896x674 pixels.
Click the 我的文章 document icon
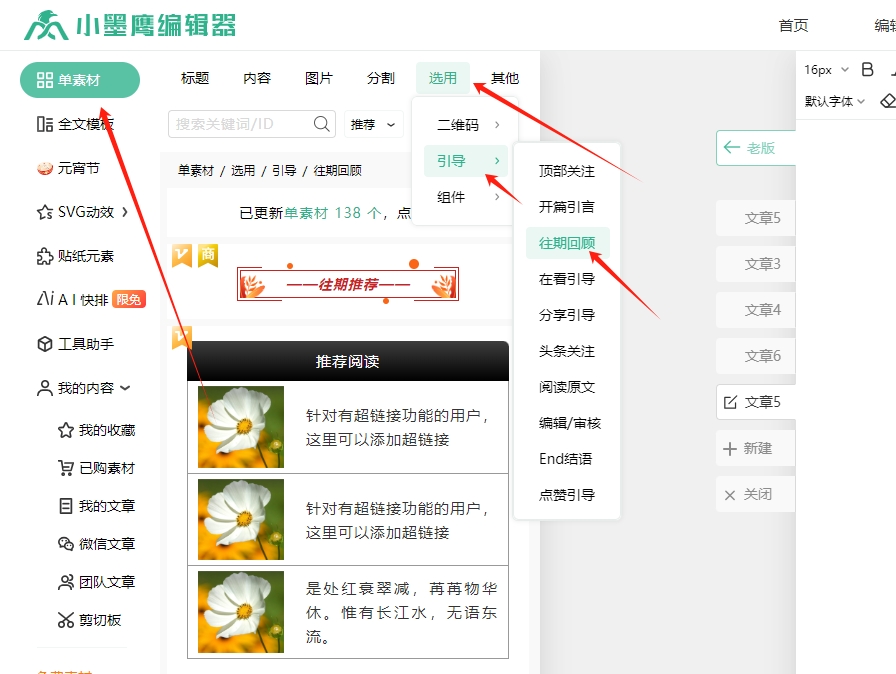(66, 506)
